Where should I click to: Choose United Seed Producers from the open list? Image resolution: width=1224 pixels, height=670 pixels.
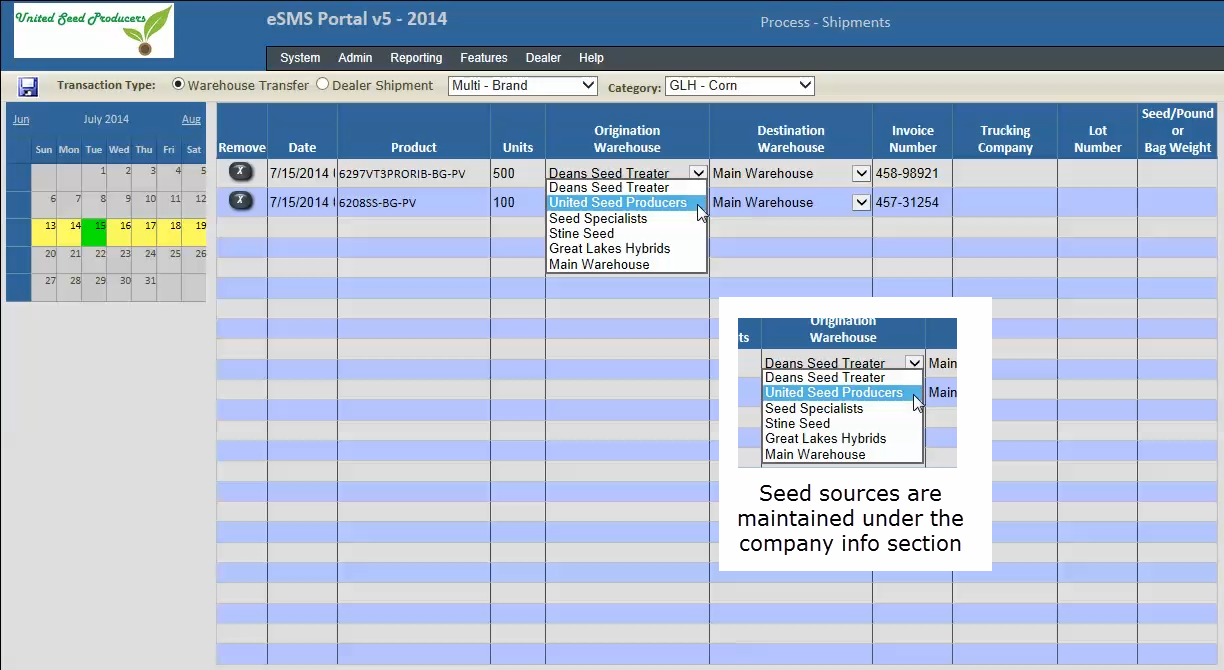[626, 202]
